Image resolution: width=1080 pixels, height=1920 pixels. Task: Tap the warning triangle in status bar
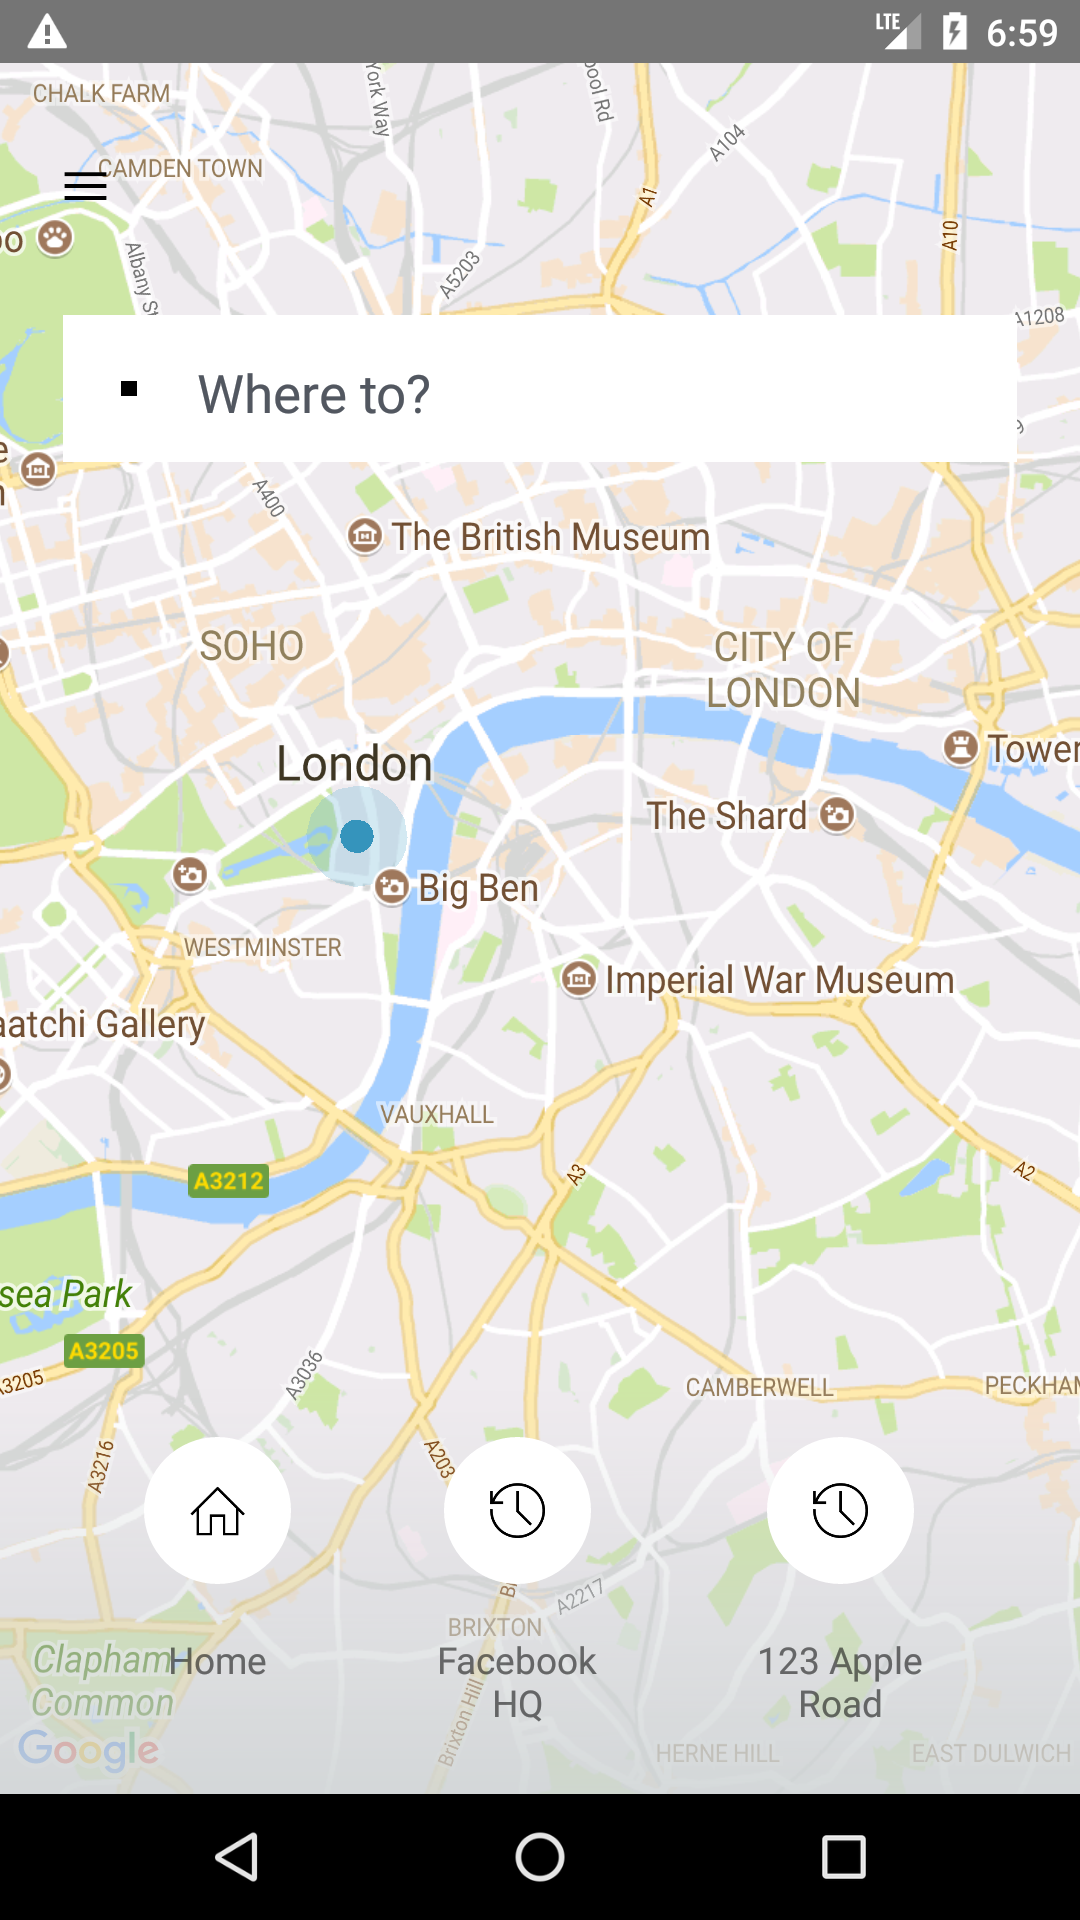tap(47, 32)
